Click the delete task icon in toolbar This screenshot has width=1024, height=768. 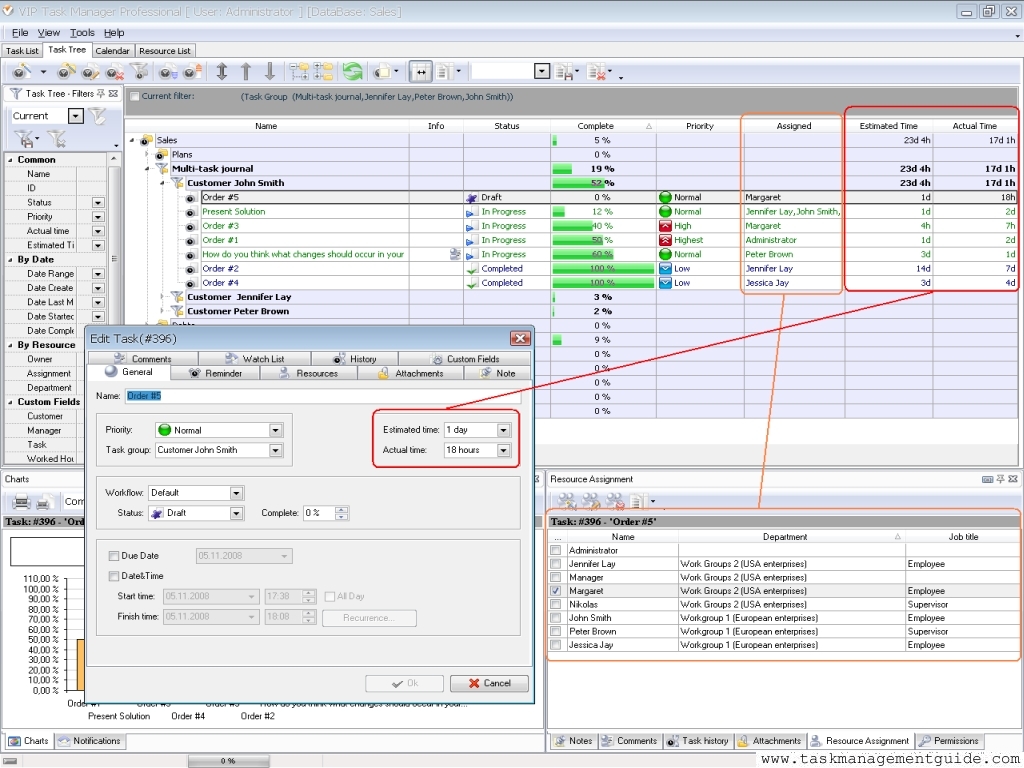115,71
